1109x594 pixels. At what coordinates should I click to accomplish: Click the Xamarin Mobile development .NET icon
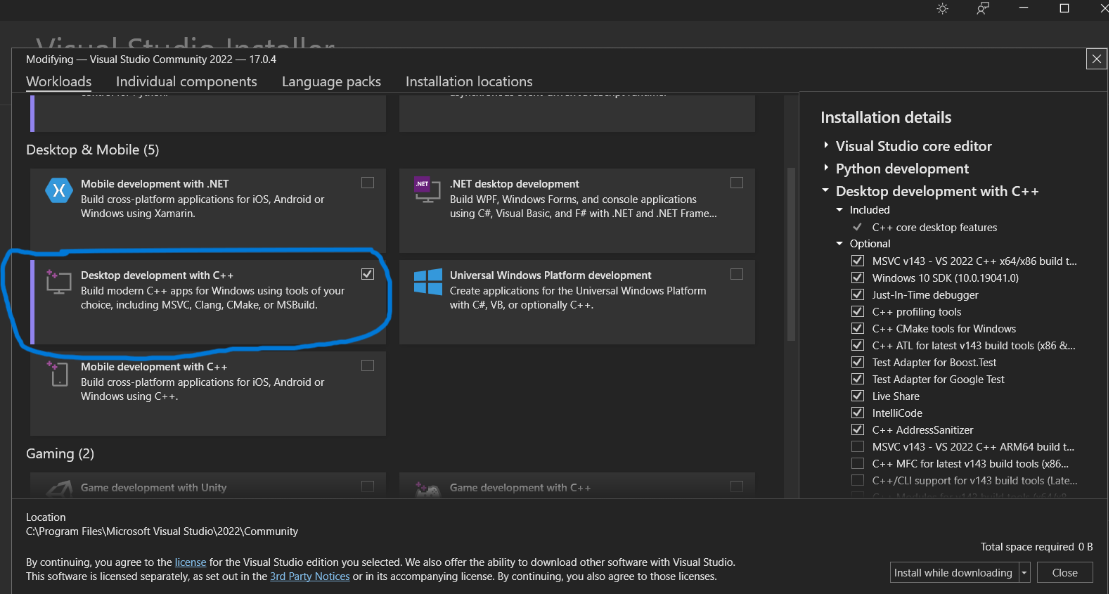[x=55, y=190]
